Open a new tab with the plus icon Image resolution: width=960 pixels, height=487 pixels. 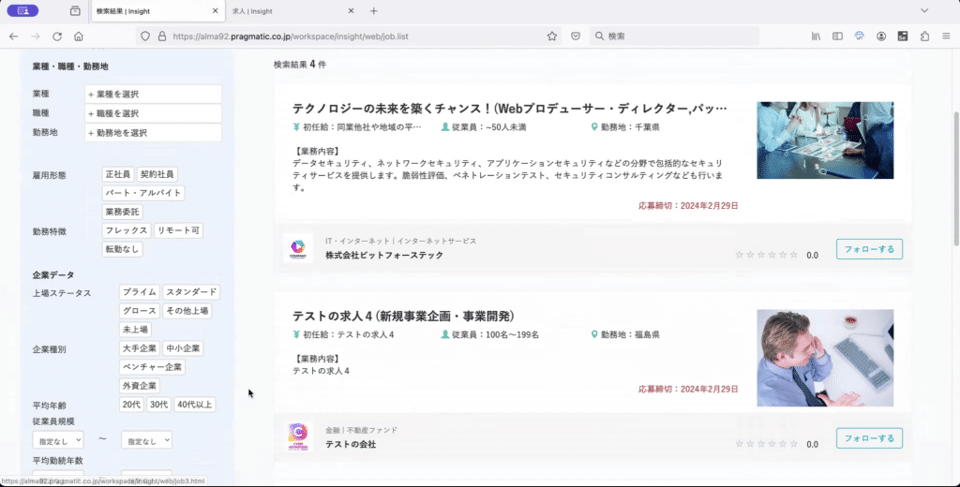pyautogui.click(x=373, y=11)
